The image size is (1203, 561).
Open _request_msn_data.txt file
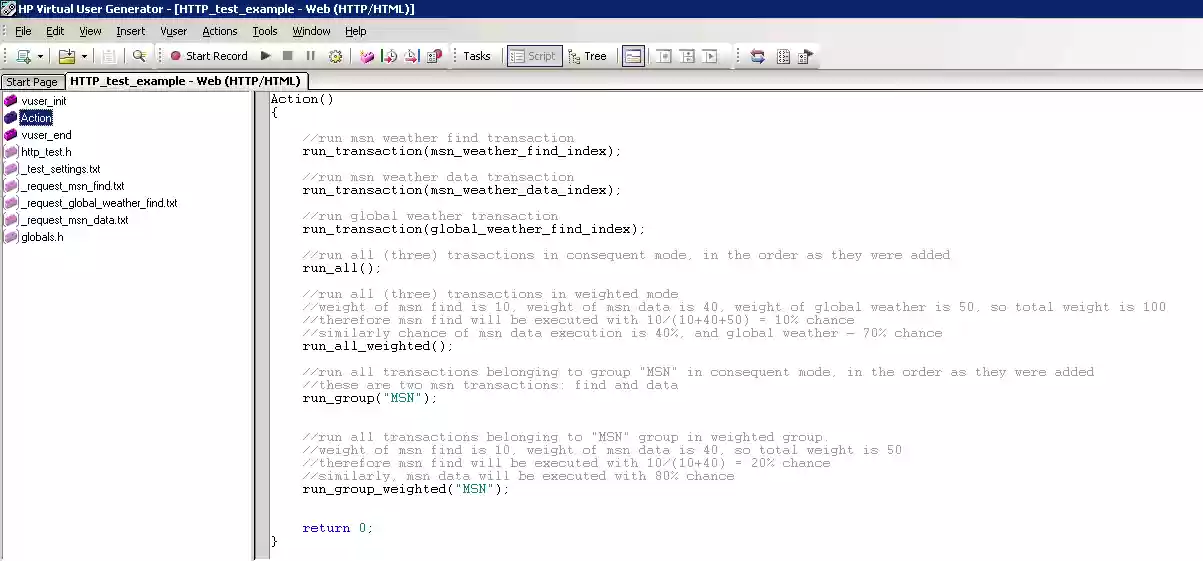(x=74, y=220)
